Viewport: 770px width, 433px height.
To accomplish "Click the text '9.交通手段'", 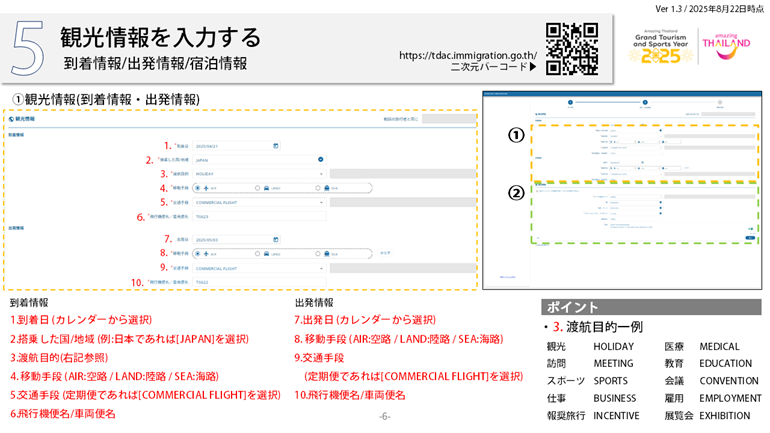I will point(319,357).
